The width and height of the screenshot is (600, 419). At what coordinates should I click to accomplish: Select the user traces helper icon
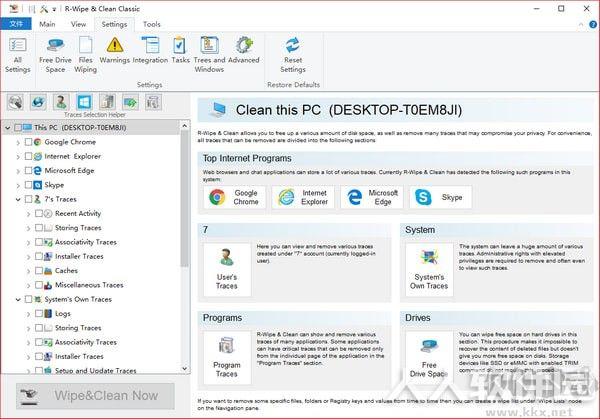click(61, 102)
